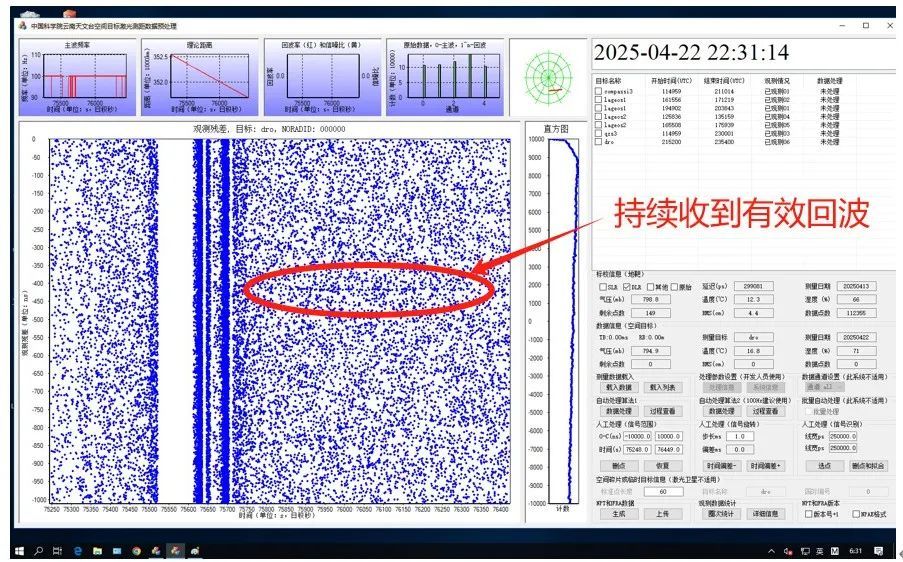Open the Windows Start menu

[x=19, y=551]
